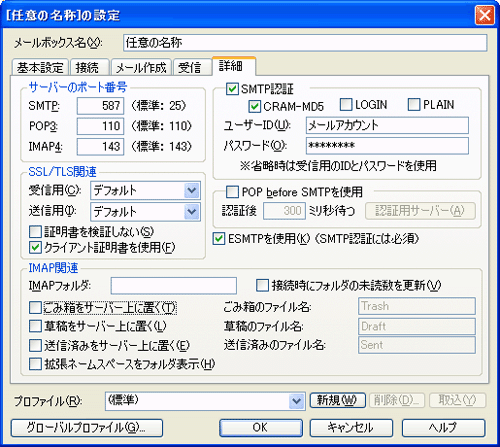The image size is (500, 447).
Task: Switch to the メール作成 tab
Action: [141, 68]
